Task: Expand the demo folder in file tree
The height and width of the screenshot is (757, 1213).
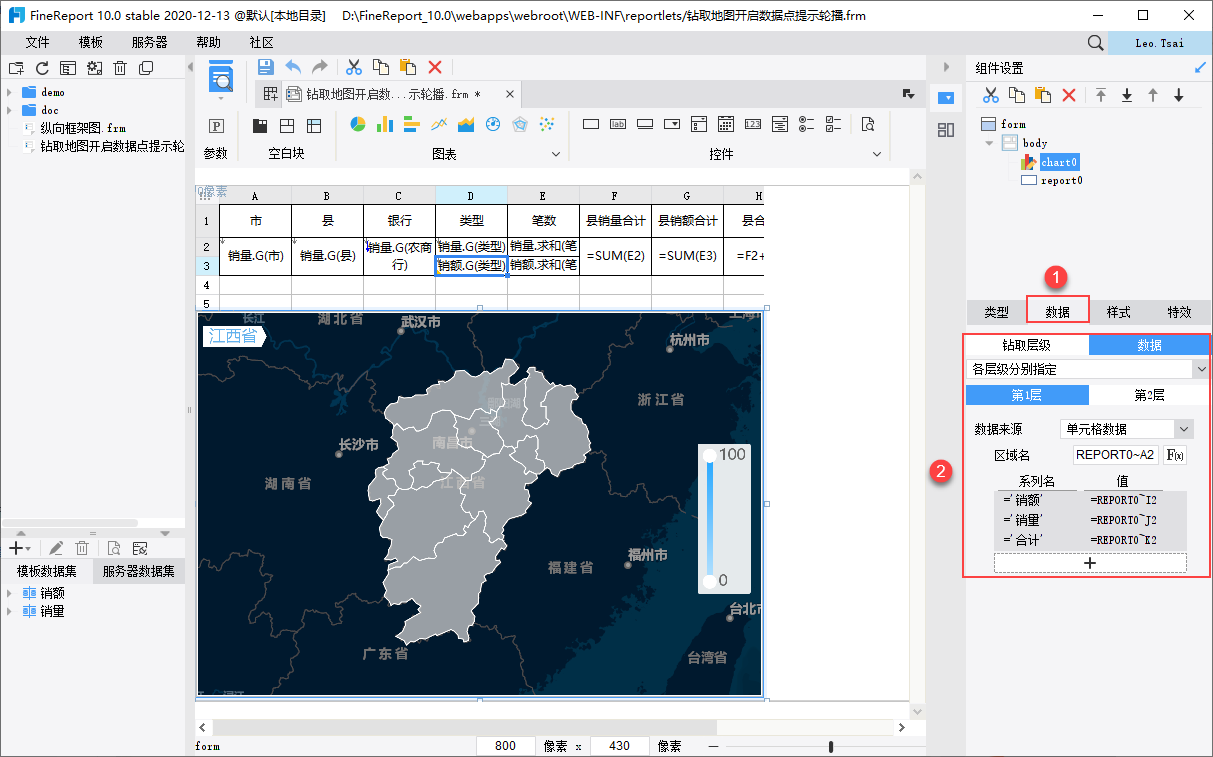Action: [x=9, y=92]
